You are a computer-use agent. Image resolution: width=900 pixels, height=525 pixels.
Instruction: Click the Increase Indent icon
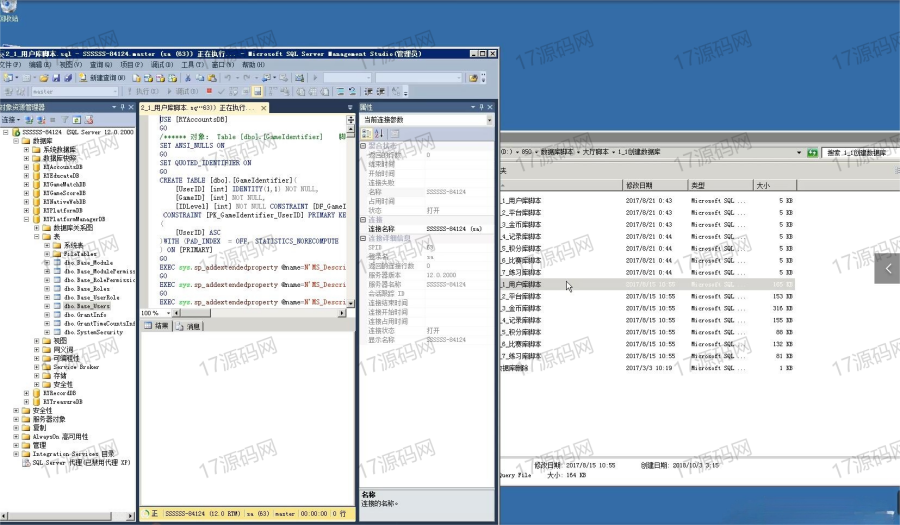coord(381,91)
